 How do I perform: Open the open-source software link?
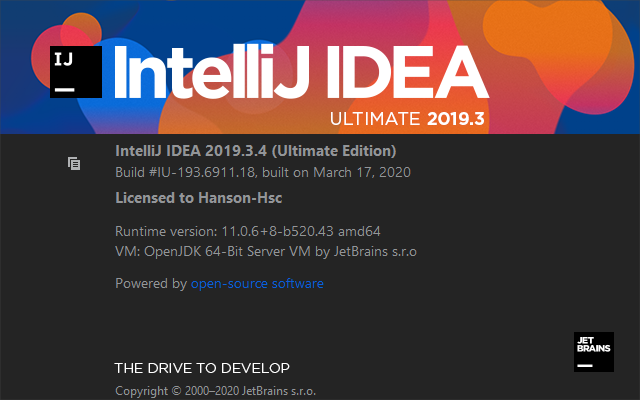click(x=257, y=283)
